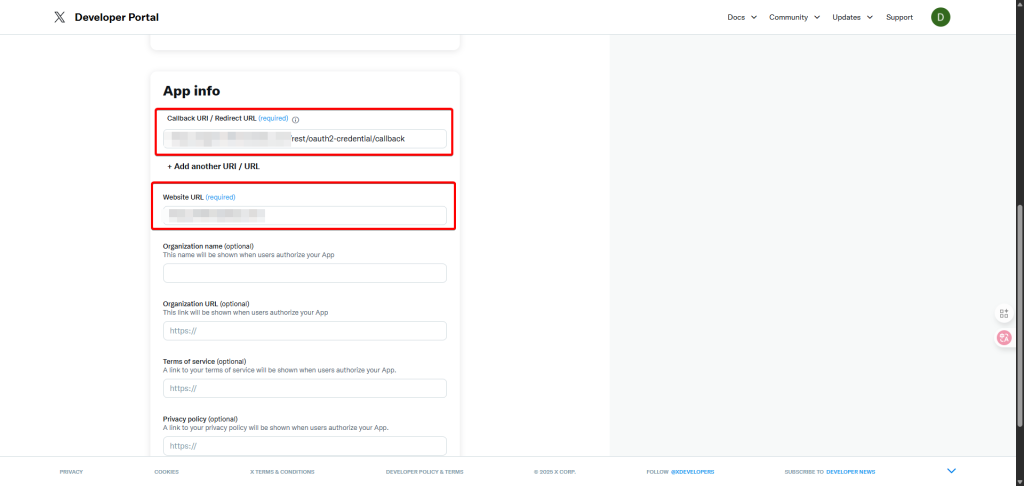Viewport: 1024px width, 486px height.
Task: Expand the Updates dropdown menu
Action: [852, 17]
